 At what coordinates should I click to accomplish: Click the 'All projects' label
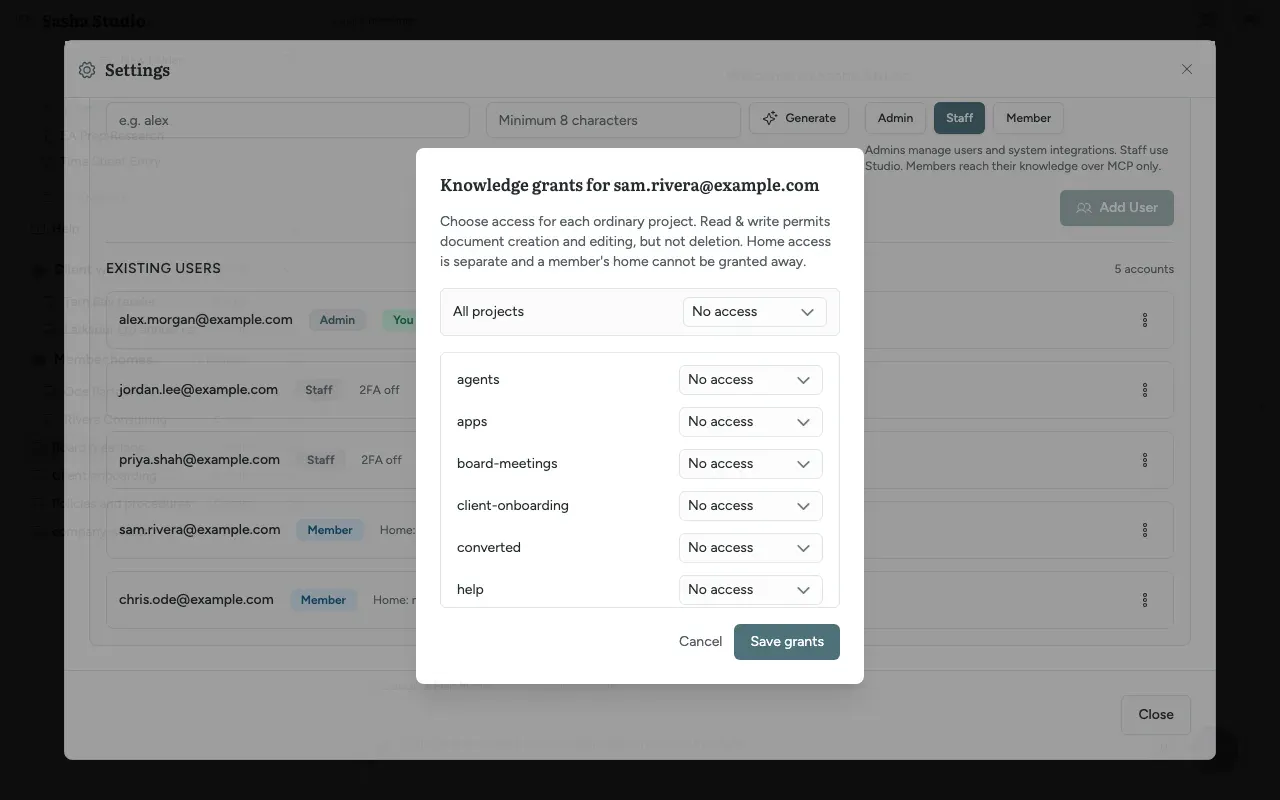tap(488, 312)
